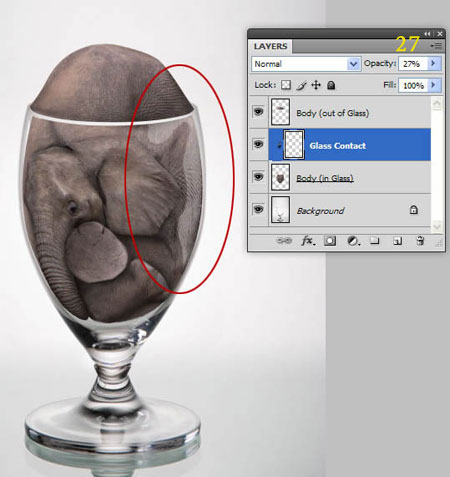Click the Fill 100% field
The image size is (450, 477).
click(x=413, y=86)
